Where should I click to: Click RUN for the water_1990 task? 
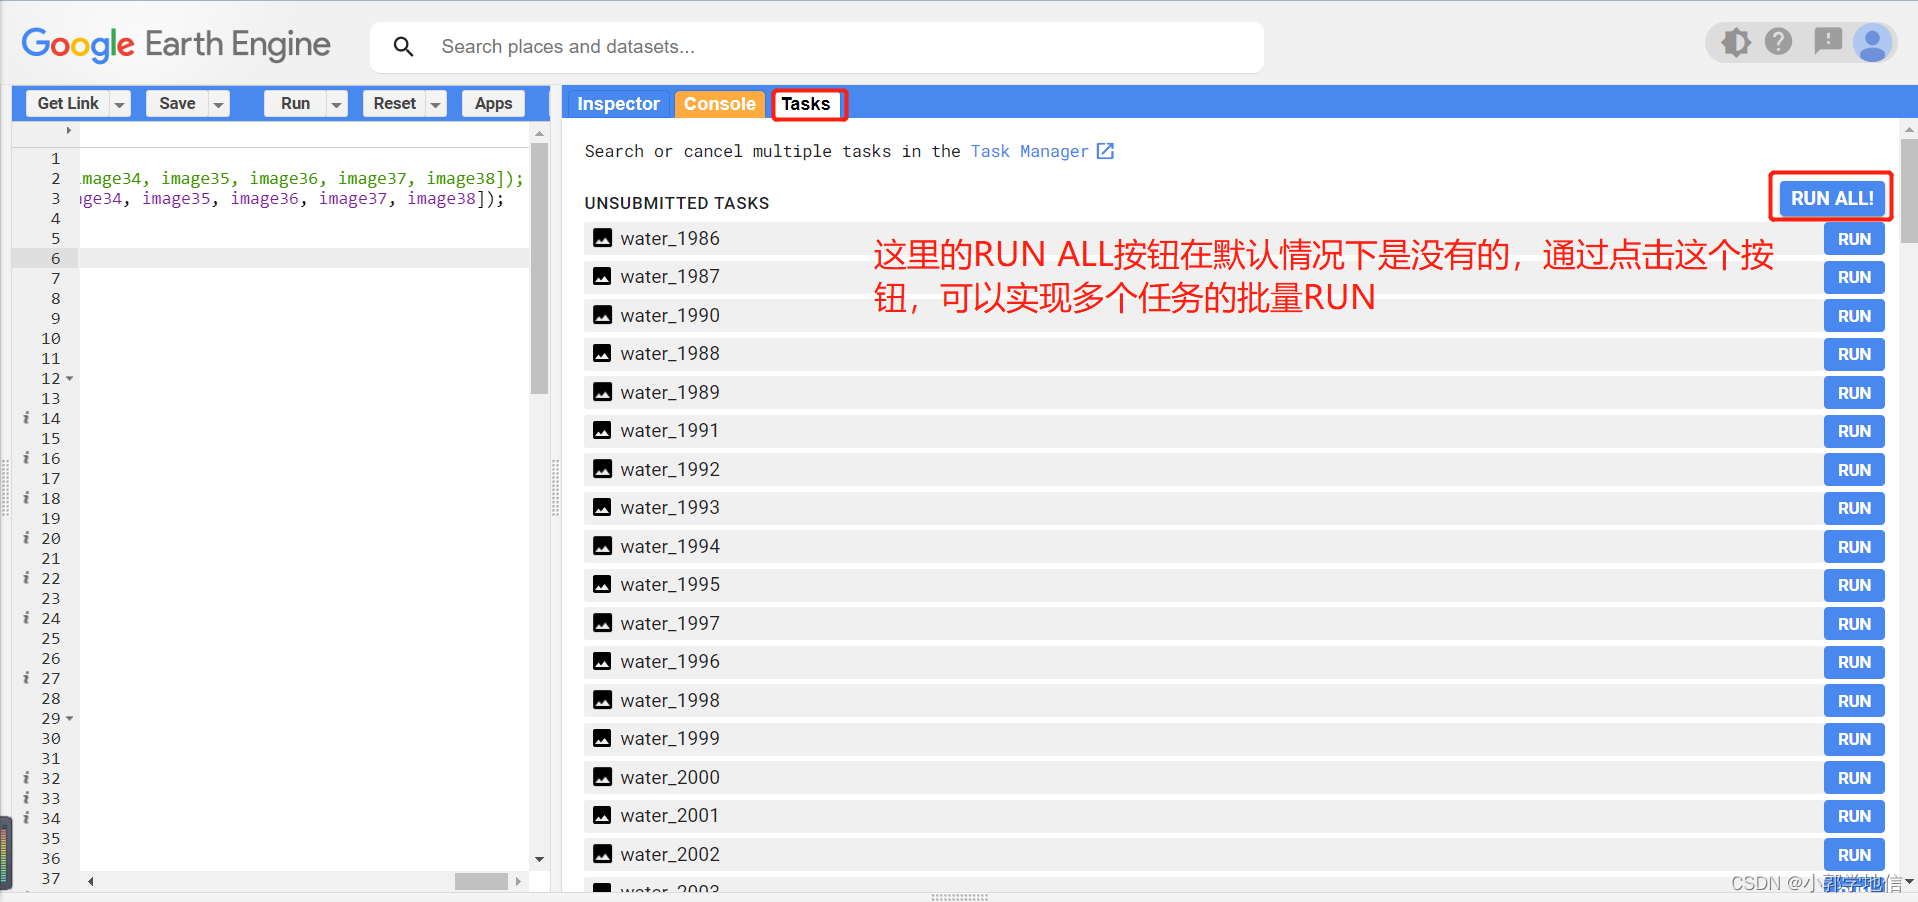pos(1853,315)
